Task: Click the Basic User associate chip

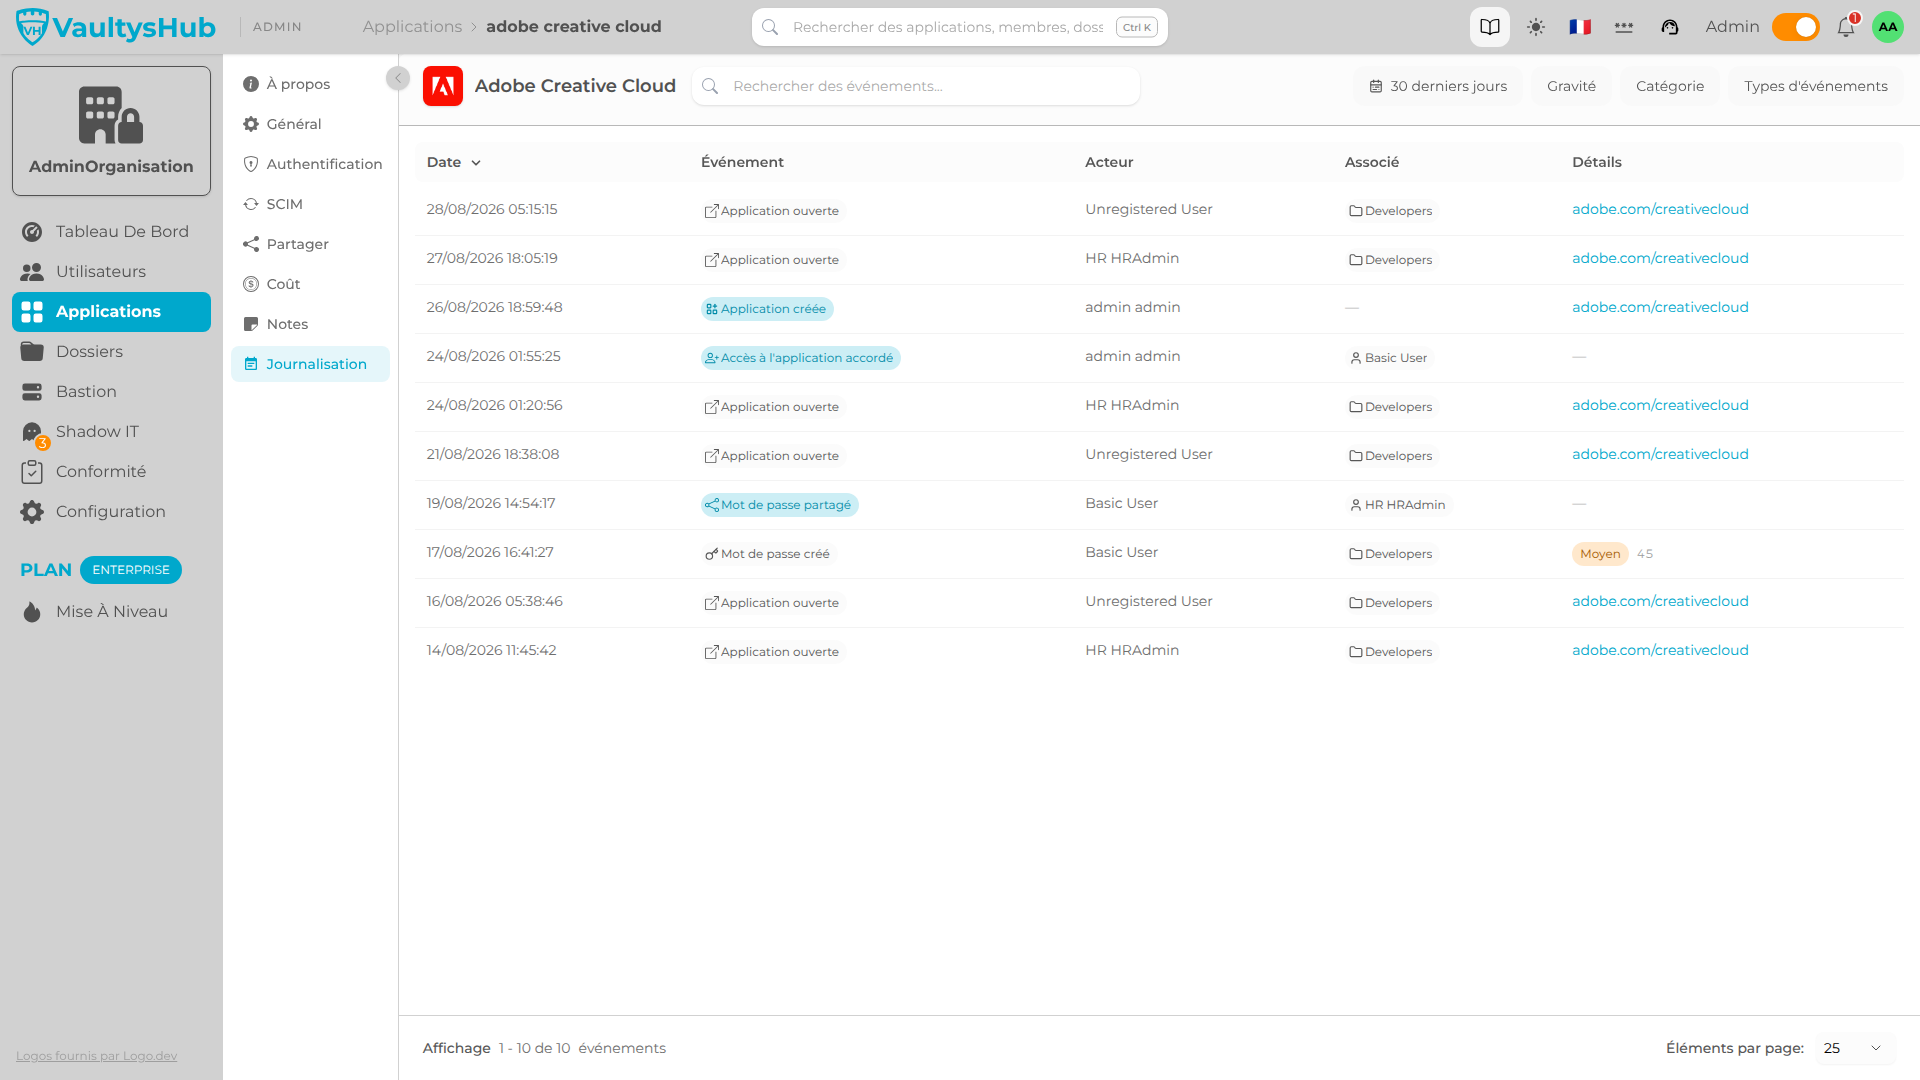Action: pos(1389,358)
